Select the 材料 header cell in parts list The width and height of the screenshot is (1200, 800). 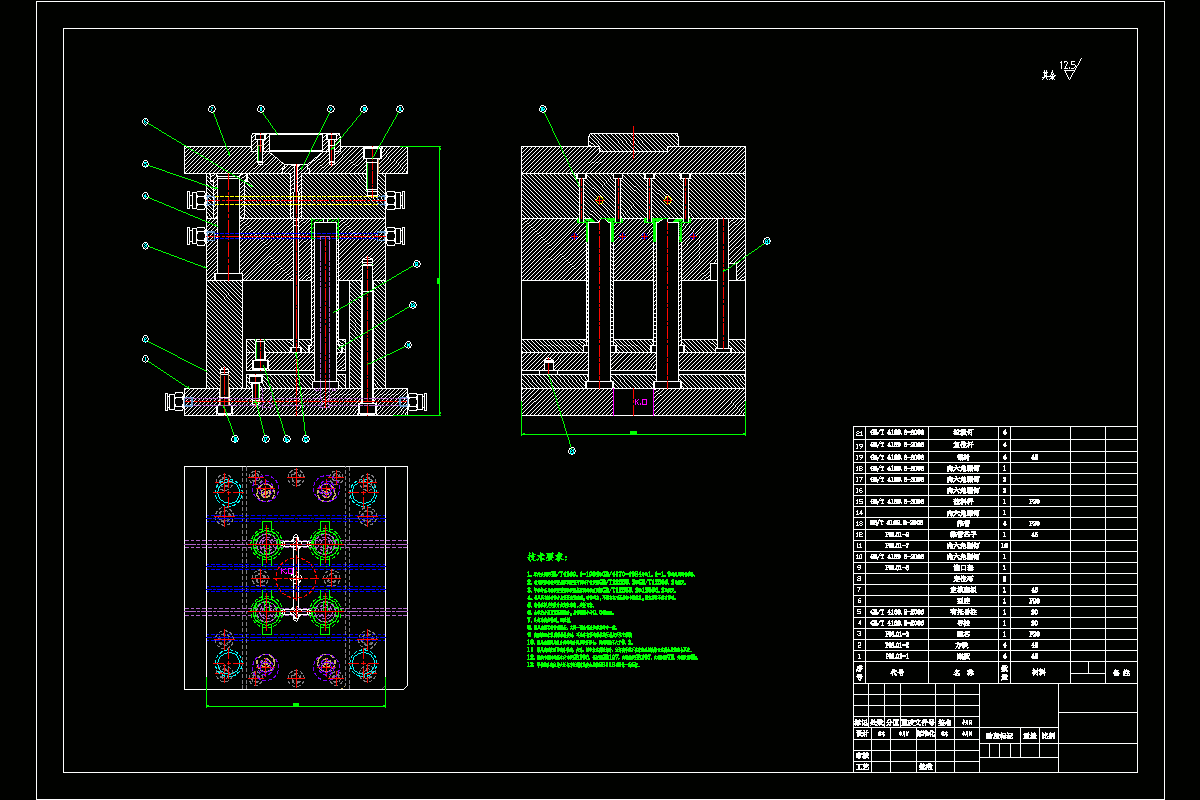click(x=1039, y=673)
